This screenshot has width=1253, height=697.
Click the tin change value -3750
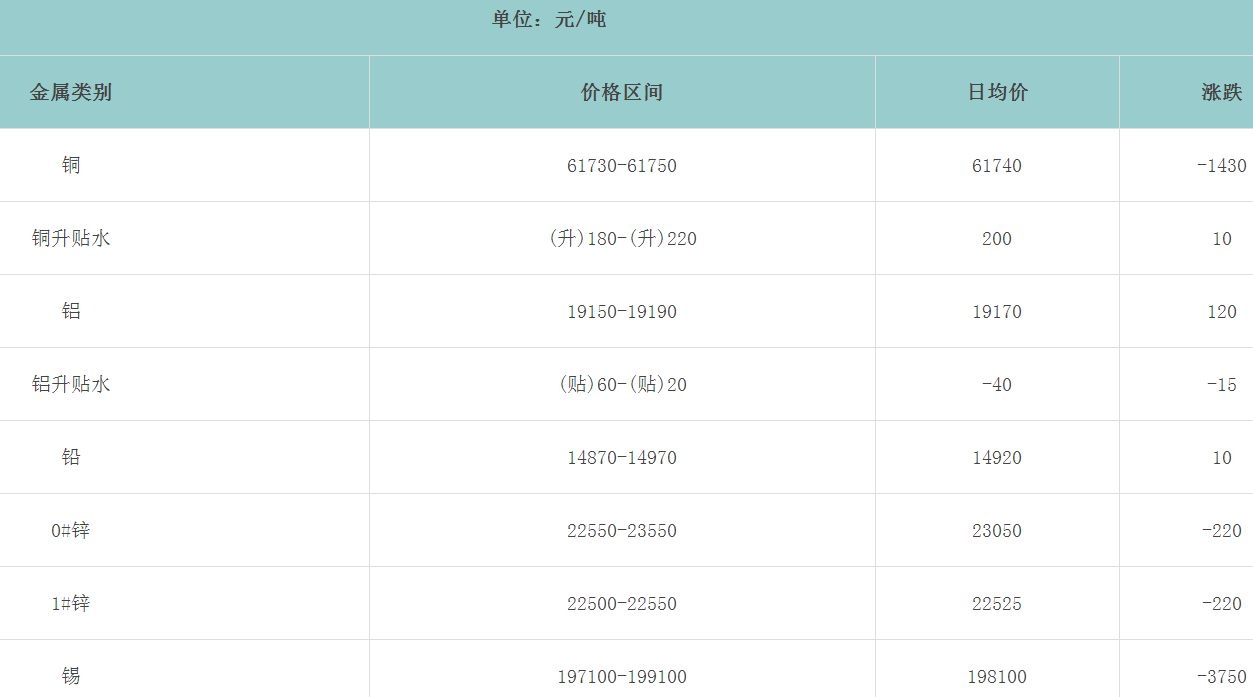pos(1221,677)
